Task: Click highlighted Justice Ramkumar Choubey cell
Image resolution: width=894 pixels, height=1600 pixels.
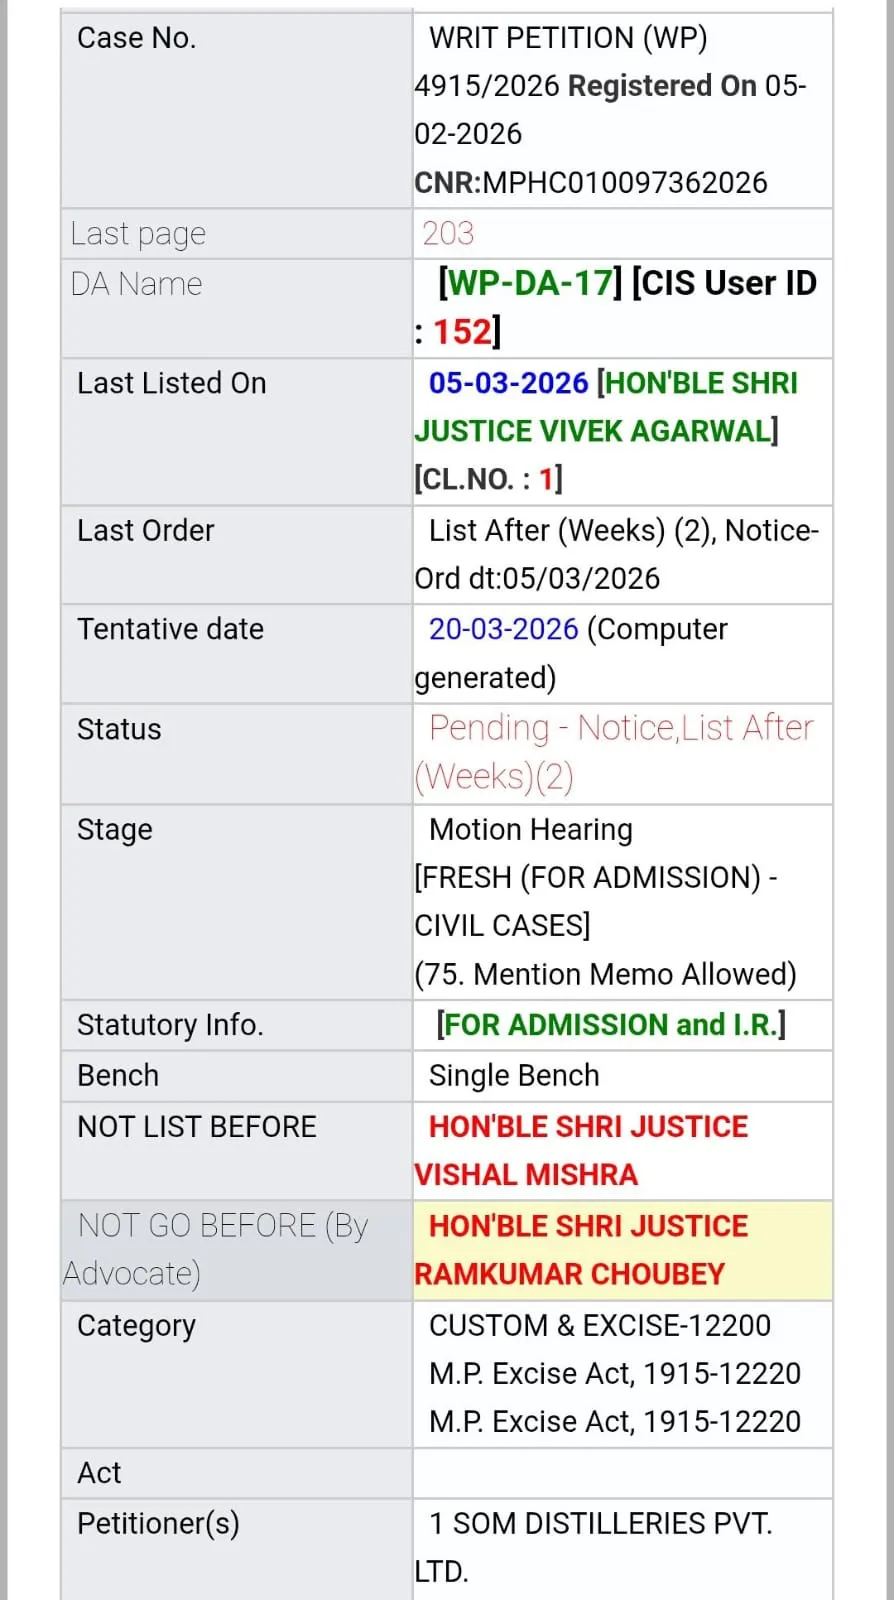Action: point(622,1250)
